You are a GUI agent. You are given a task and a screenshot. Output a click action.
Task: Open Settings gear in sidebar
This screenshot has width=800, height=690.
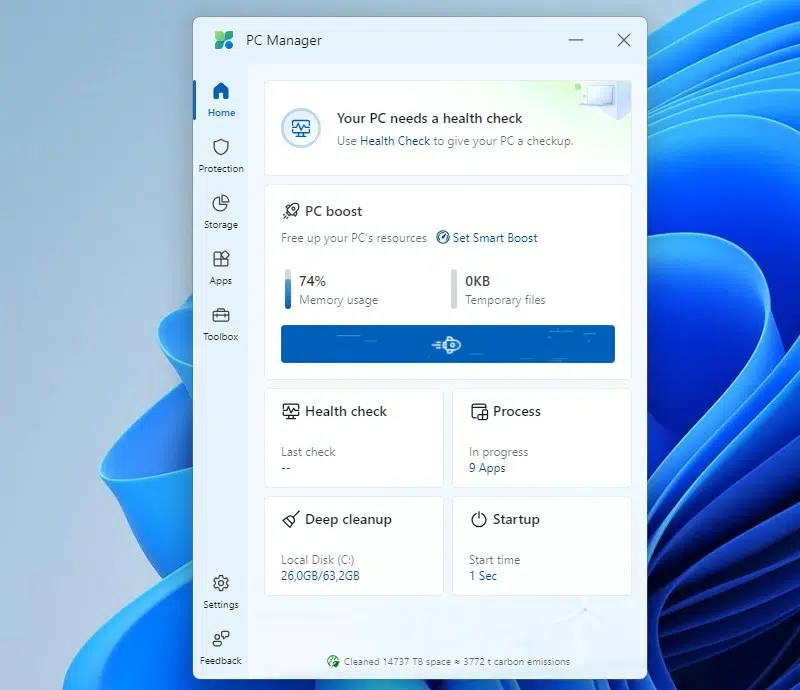tap(221, 590)
